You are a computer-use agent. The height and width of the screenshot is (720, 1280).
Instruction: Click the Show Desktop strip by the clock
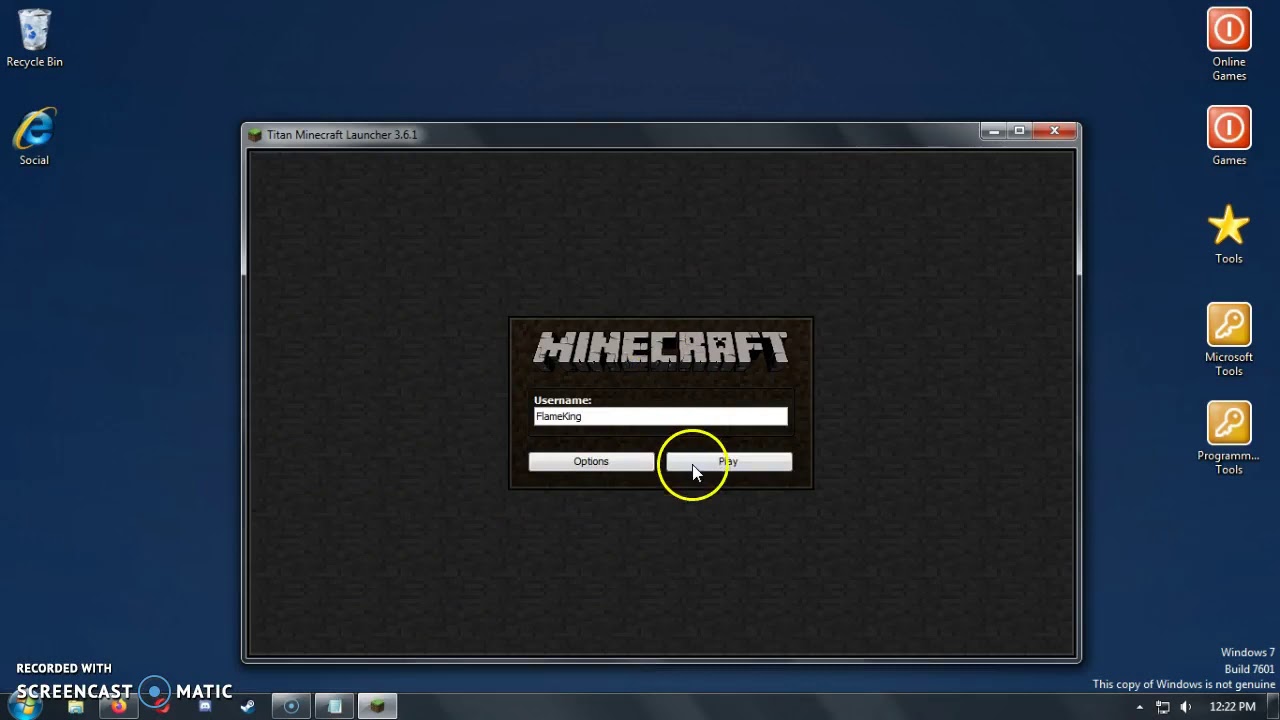(x=1273, y=707)
